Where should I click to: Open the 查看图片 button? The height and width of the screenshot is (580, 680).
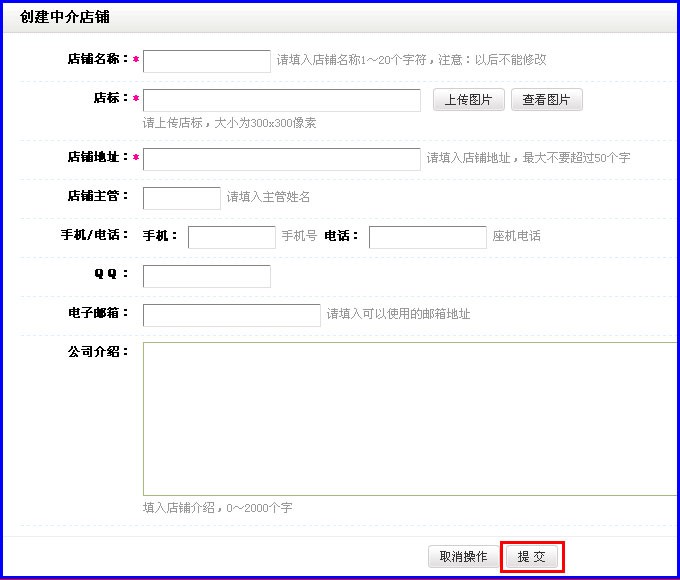point(546,100)
